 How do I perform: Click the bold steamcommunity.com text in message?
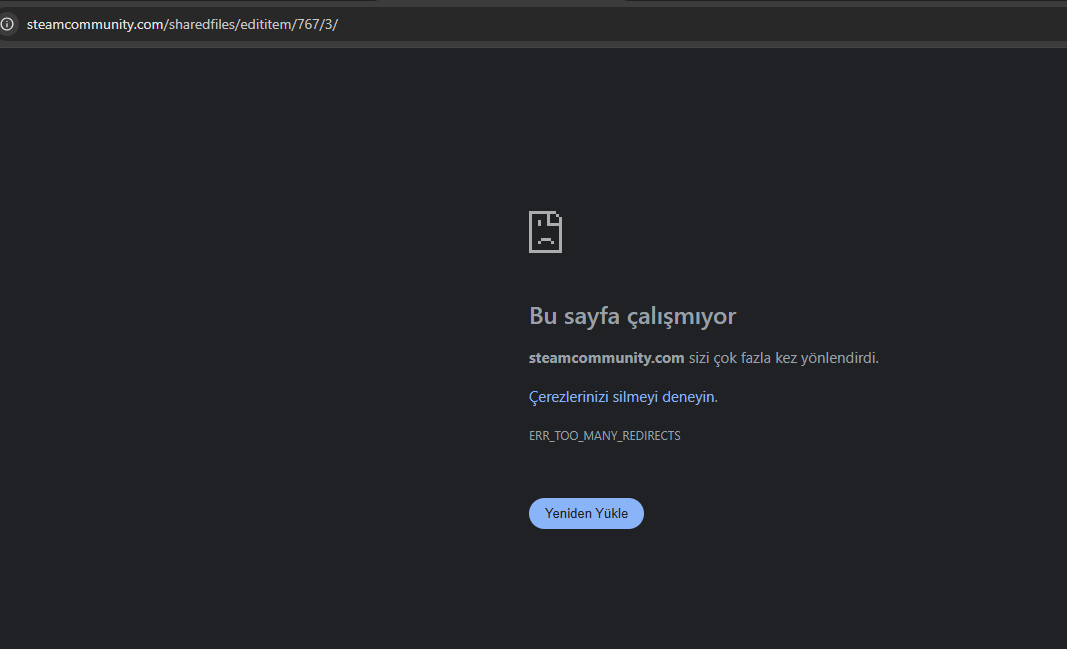[606, 358]
